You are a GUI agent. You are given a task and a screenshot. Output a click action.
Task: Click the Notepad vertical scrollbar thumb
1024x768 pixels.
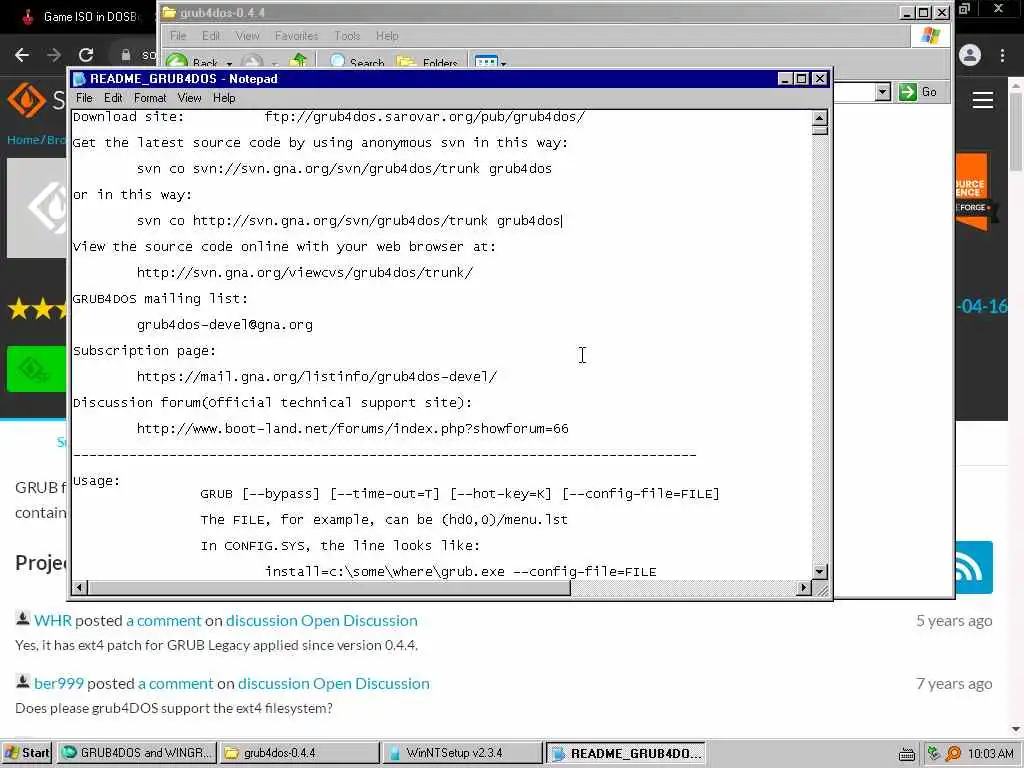(820, 130)
